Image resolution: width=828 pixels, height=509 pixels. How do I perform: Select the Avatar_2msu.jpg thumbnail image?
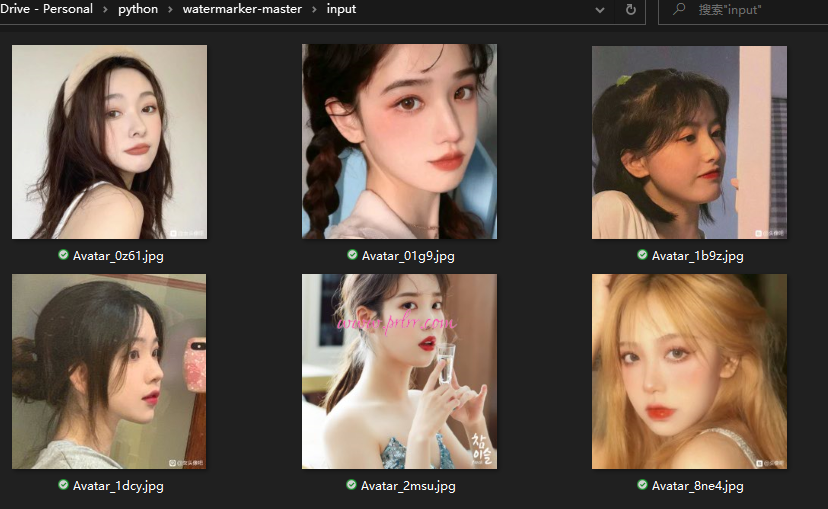point(399,371)
